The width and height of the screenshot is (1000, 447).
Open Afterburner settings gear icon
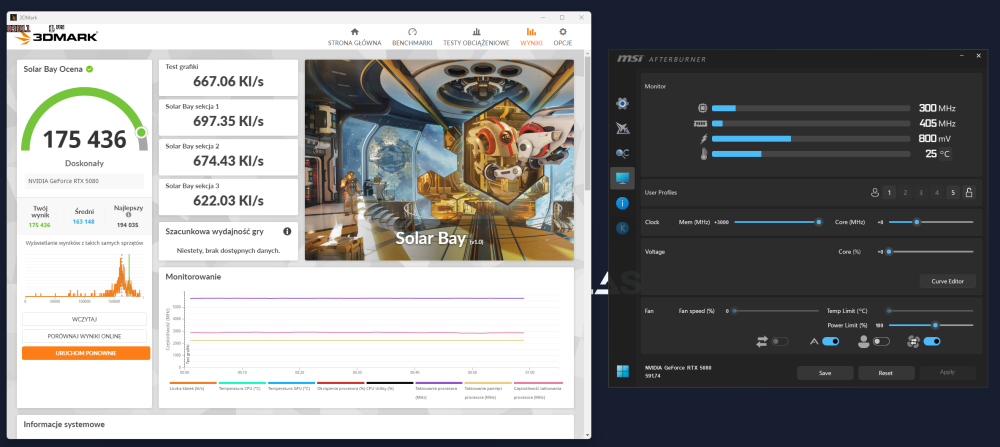[622, 103]
